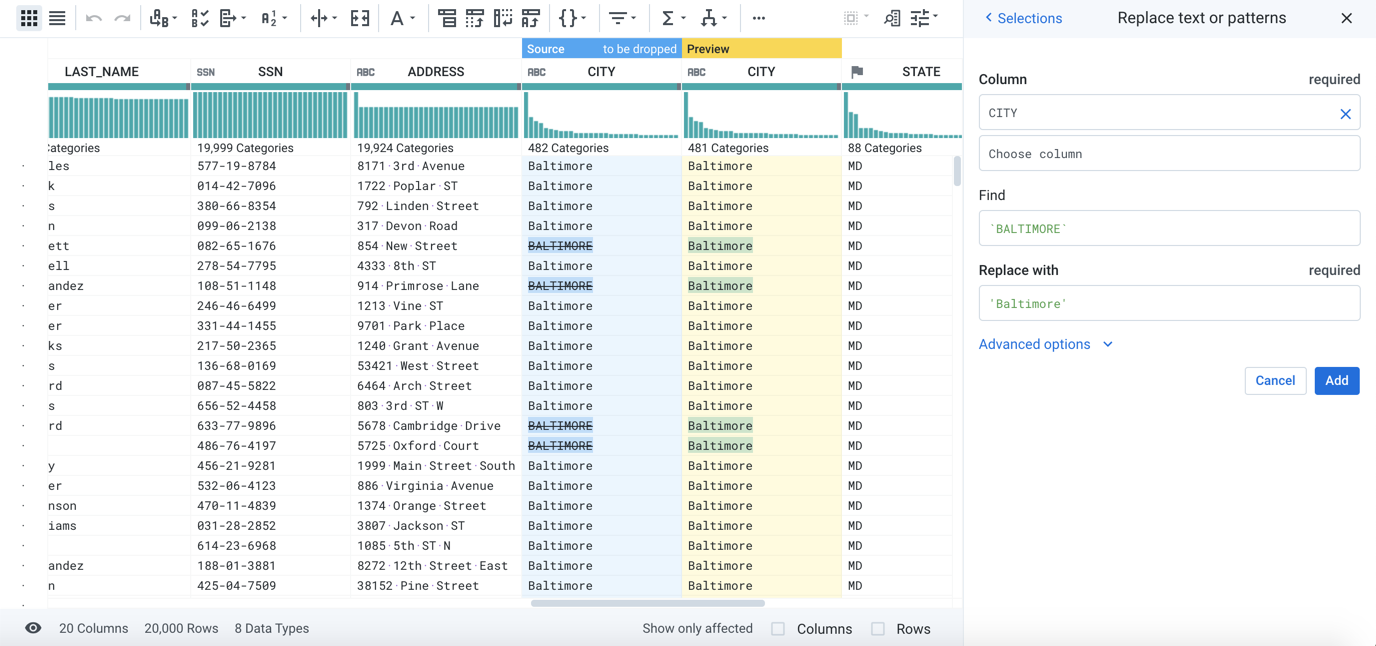Click the second row-structure toolbar icon
This screenshot has width=1376, height=646.
pos(475,18)
